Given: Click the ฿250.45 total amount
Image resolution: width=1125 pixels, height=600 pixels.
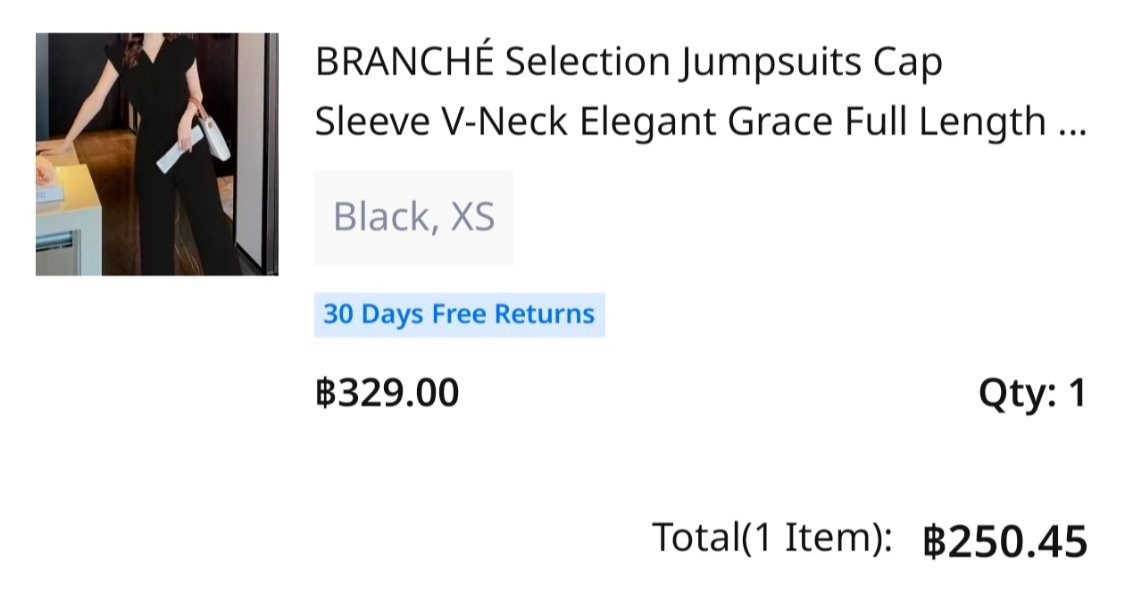Looking at the screenshot, I should pos(1004,542).
